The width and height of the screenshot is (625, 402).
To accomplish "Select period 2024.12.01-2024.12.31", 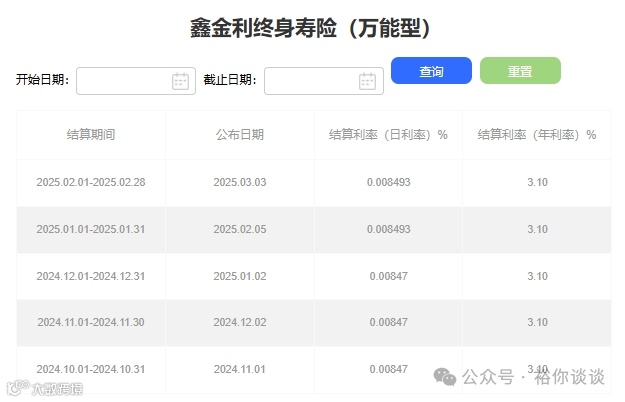I will tap(91, 276).
